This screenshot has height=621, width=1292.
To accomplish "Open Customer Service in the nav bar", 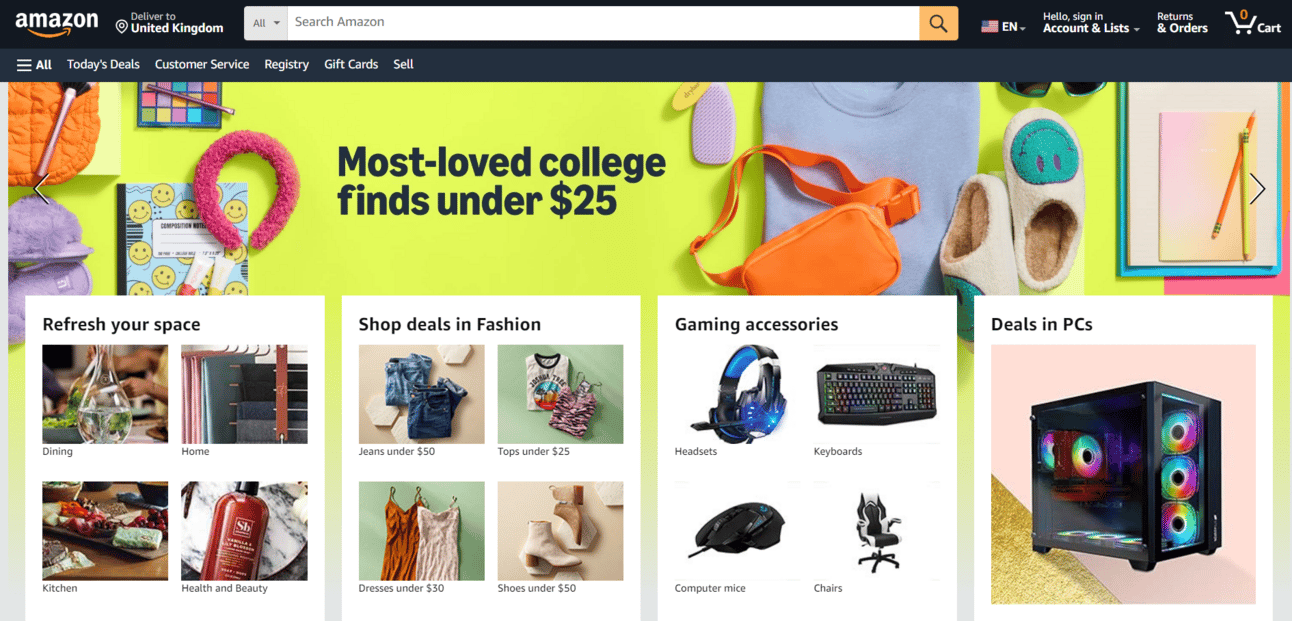I will pos(202,64).
